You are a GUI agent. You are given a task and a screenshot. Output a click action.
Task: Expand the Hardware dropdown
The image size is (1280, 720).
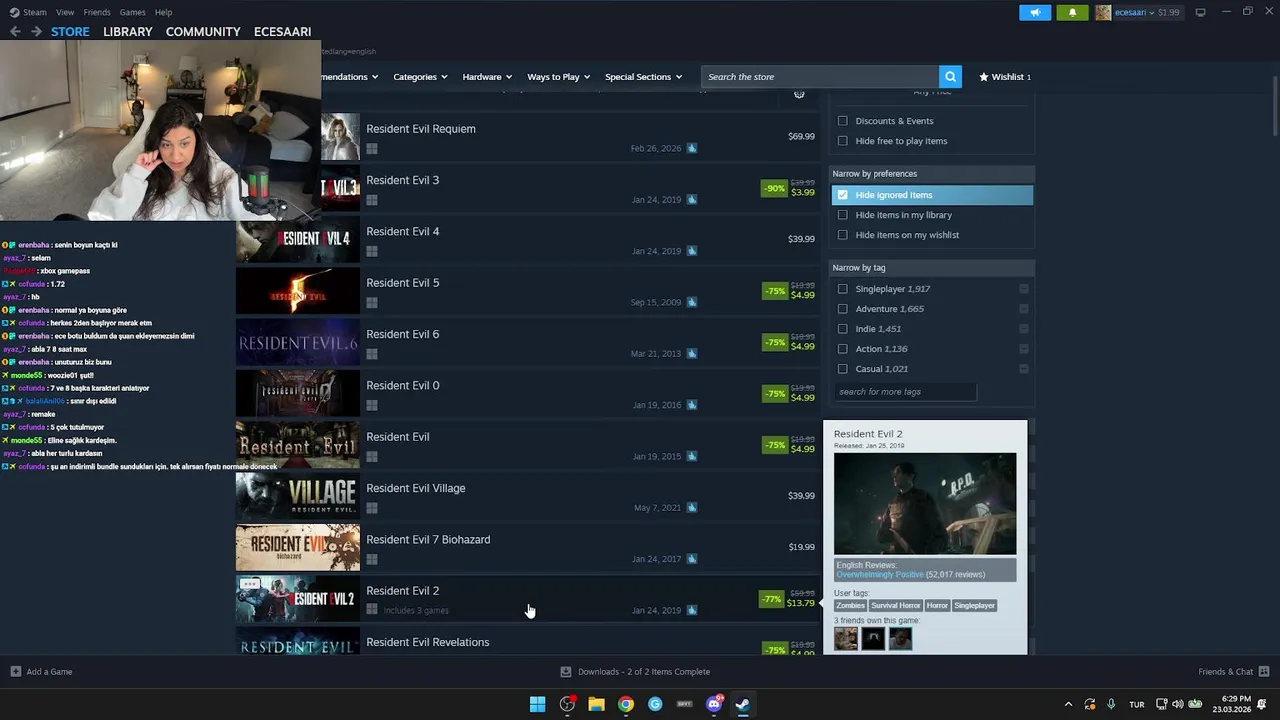coord(487,77)
